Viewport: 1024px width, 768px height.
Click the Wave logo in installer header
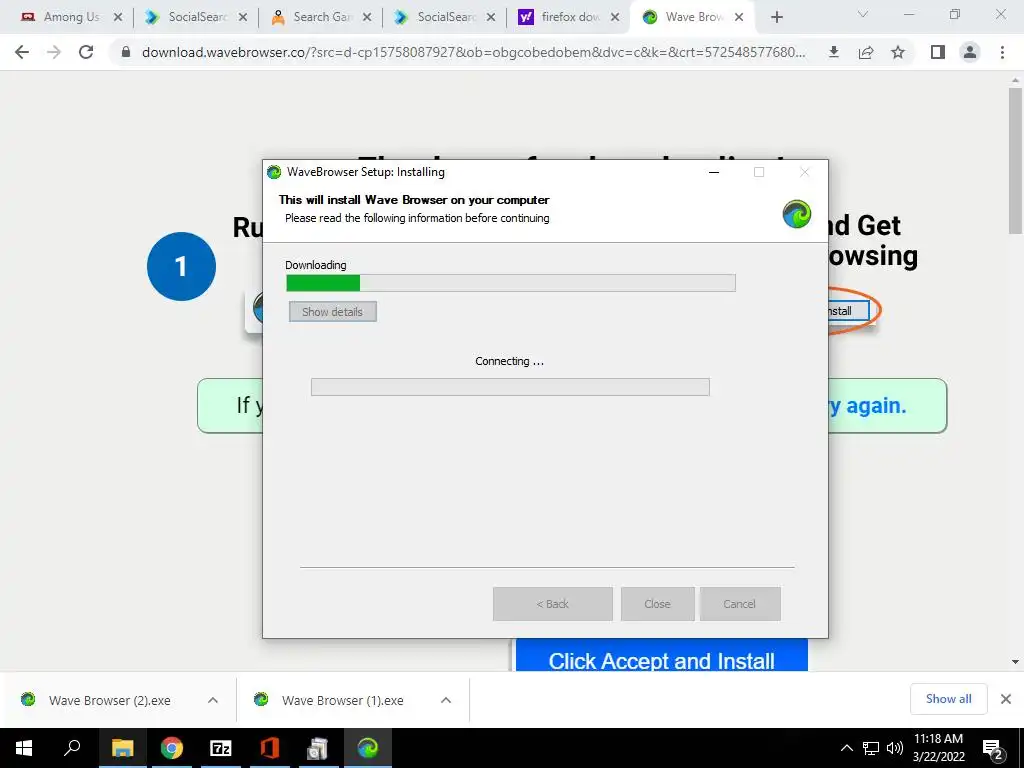pos(797,214)
